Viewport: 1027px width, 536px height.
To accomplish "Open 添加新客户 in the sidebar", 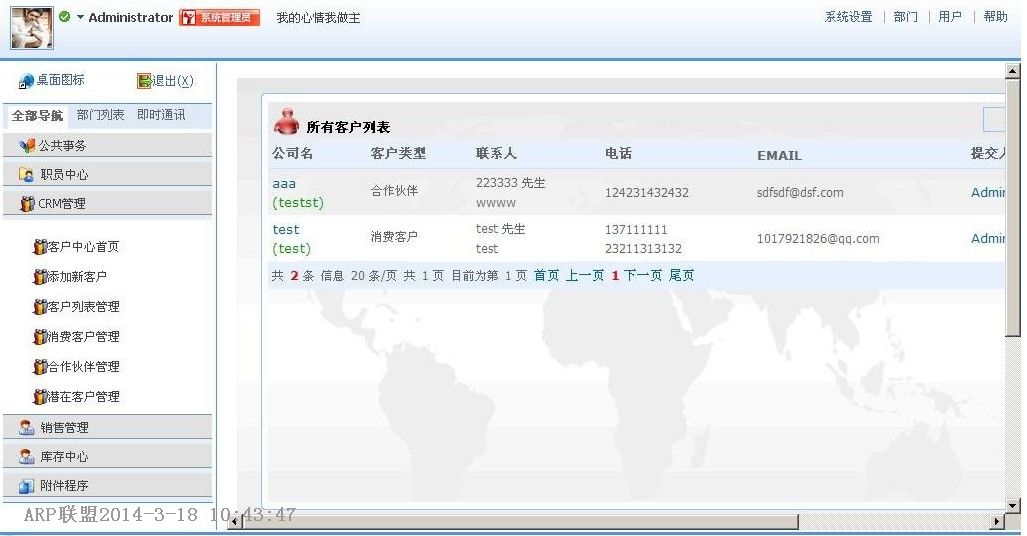I will point(77,277).
